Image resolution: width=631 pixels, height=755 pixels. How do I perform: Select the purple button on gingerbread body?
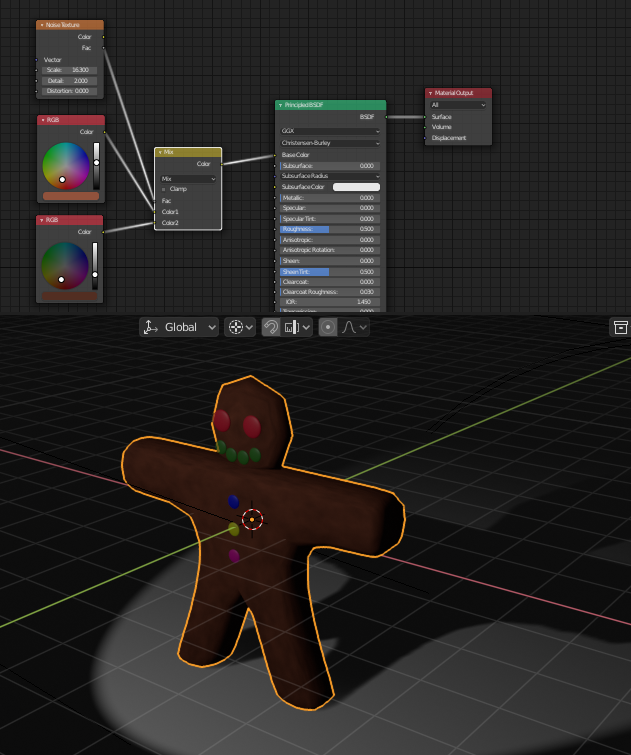pyautogui.click(x=234, y=556)
